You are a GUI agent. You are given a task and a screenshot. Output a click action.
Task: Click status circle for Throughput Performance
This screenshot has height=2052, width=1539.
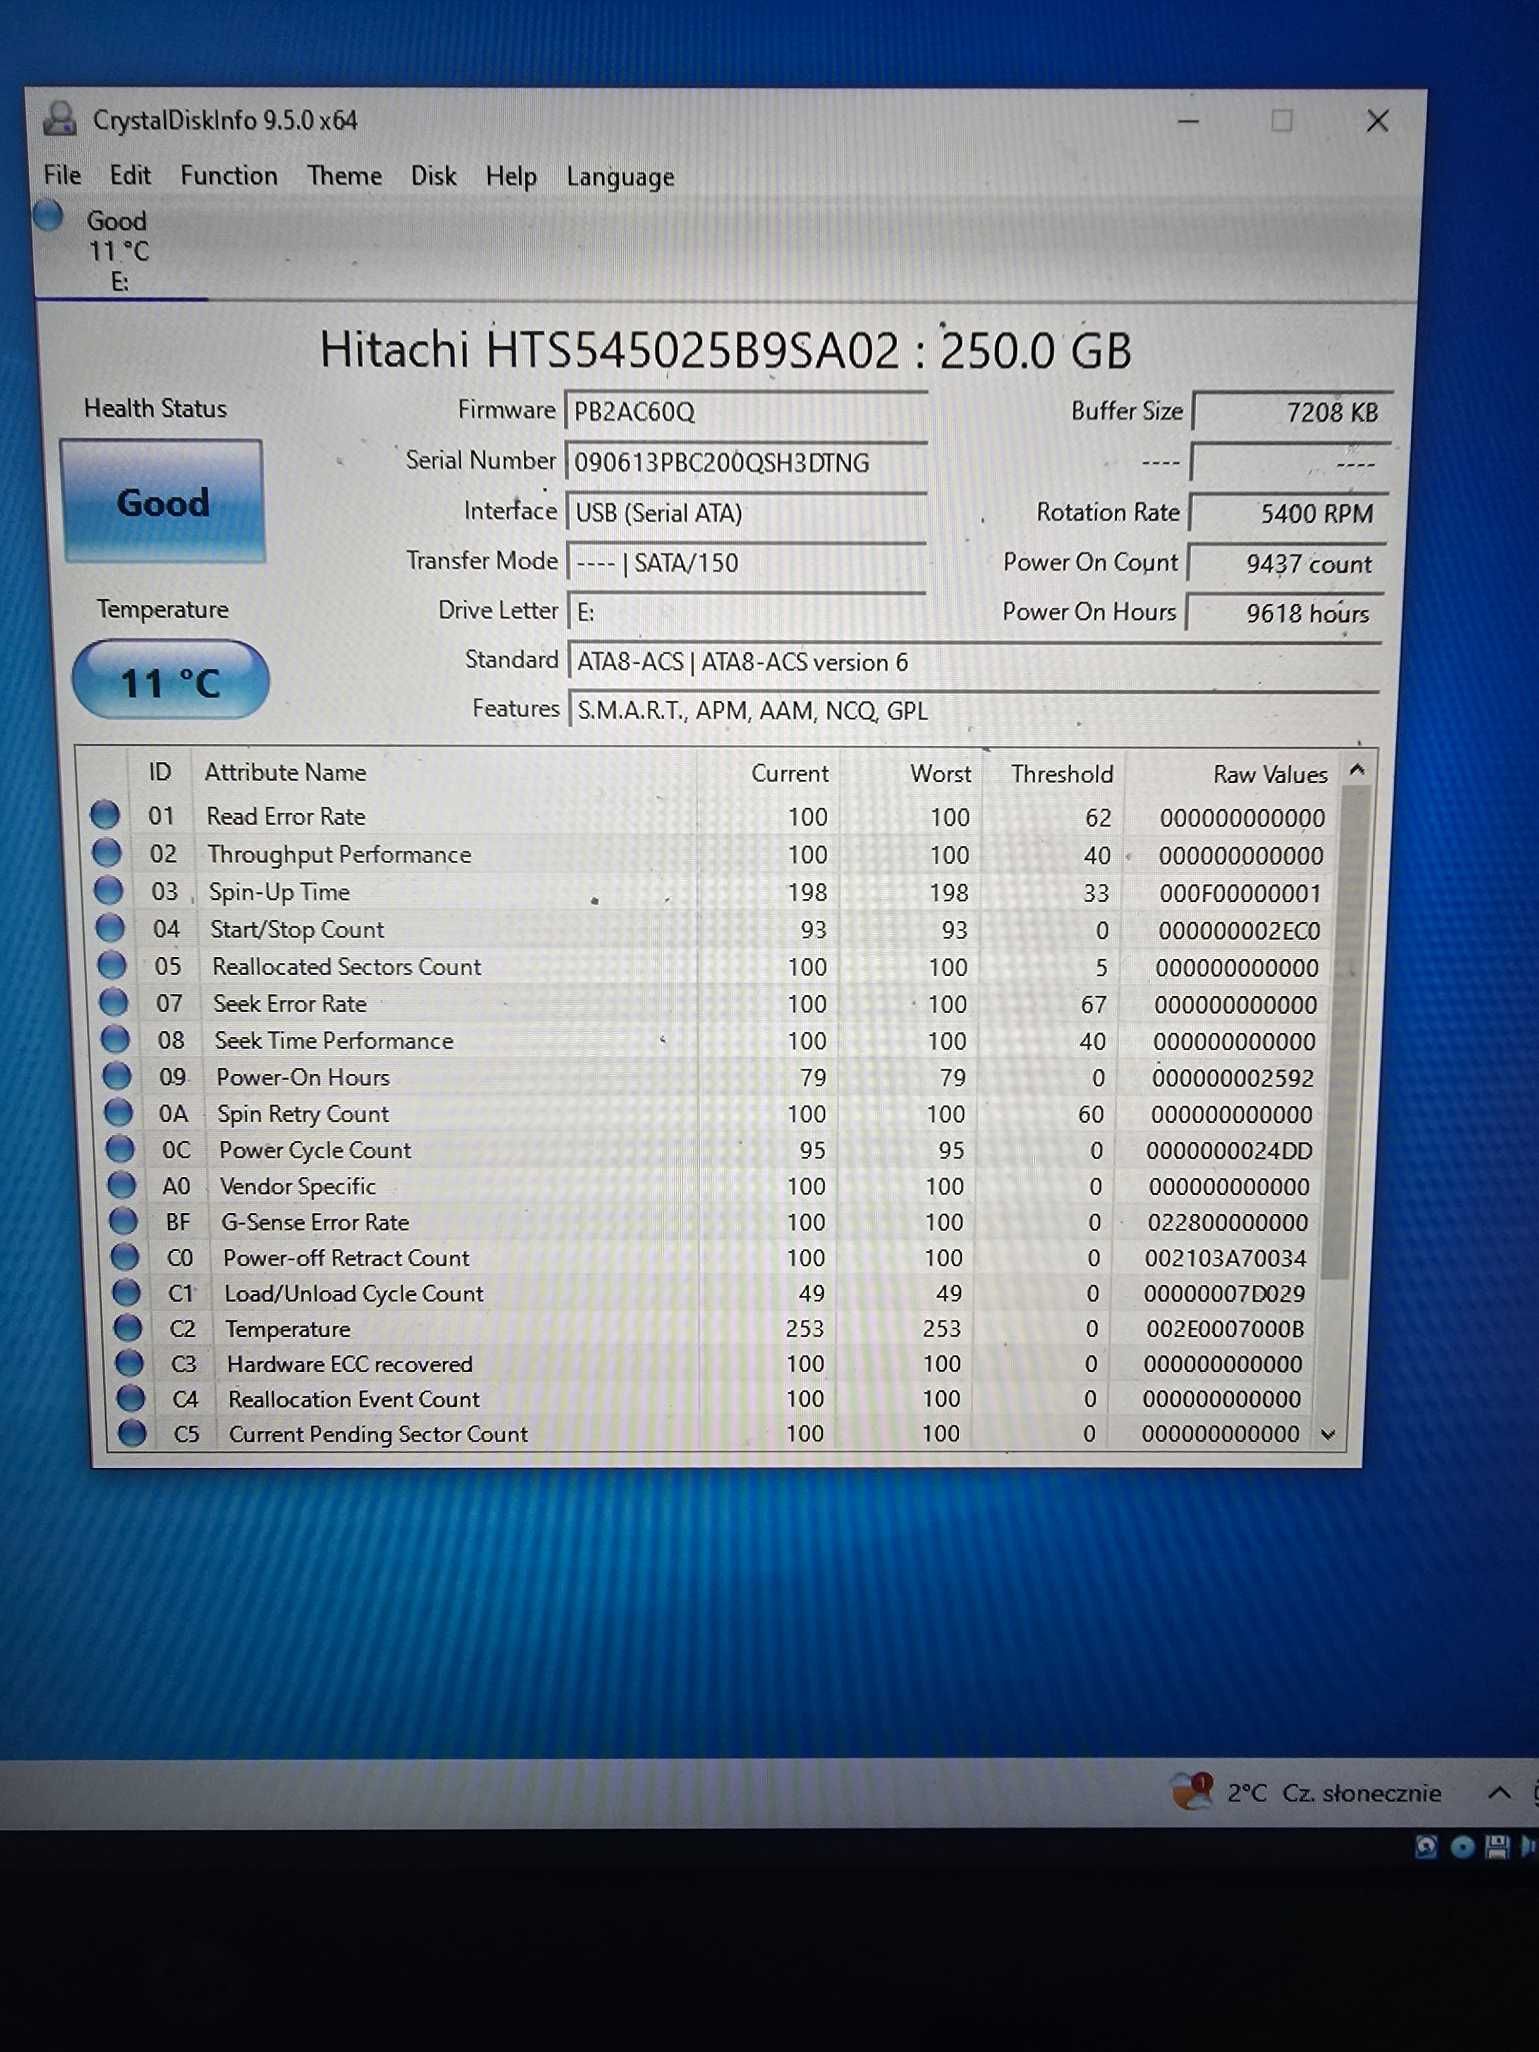coord(106,852)
